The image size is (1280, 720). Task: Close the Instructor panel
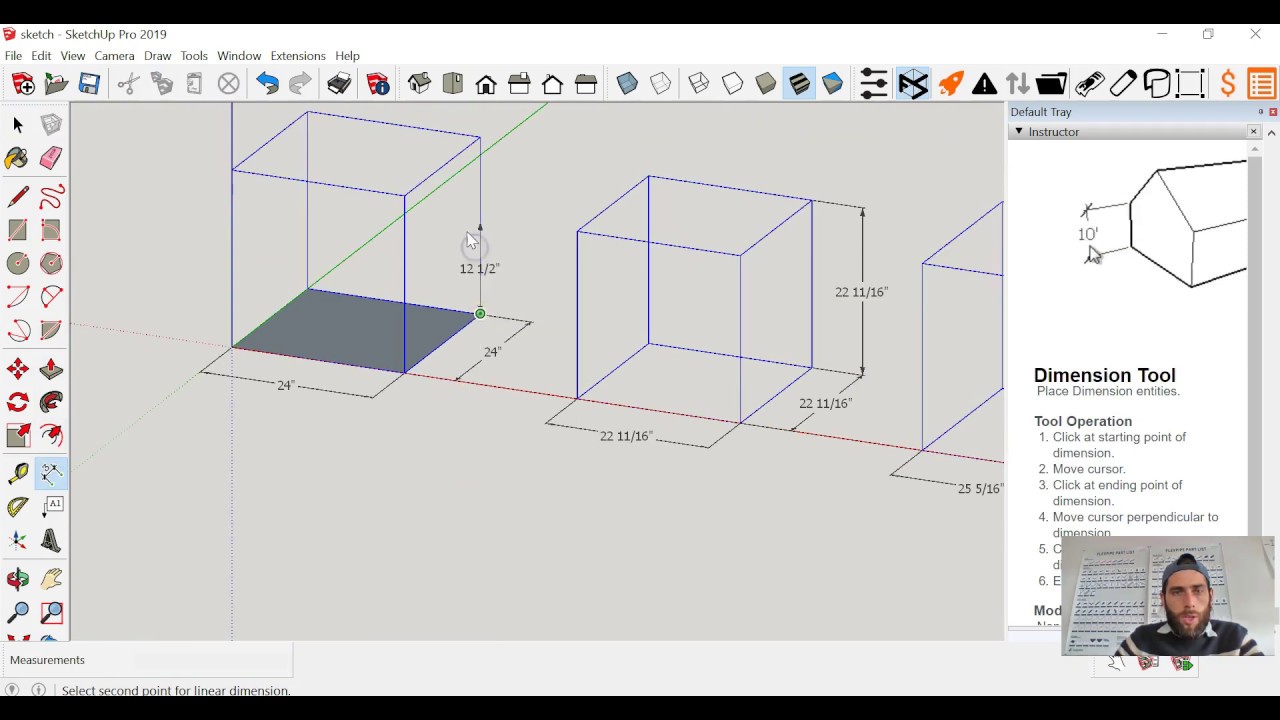pos(1253,131)
